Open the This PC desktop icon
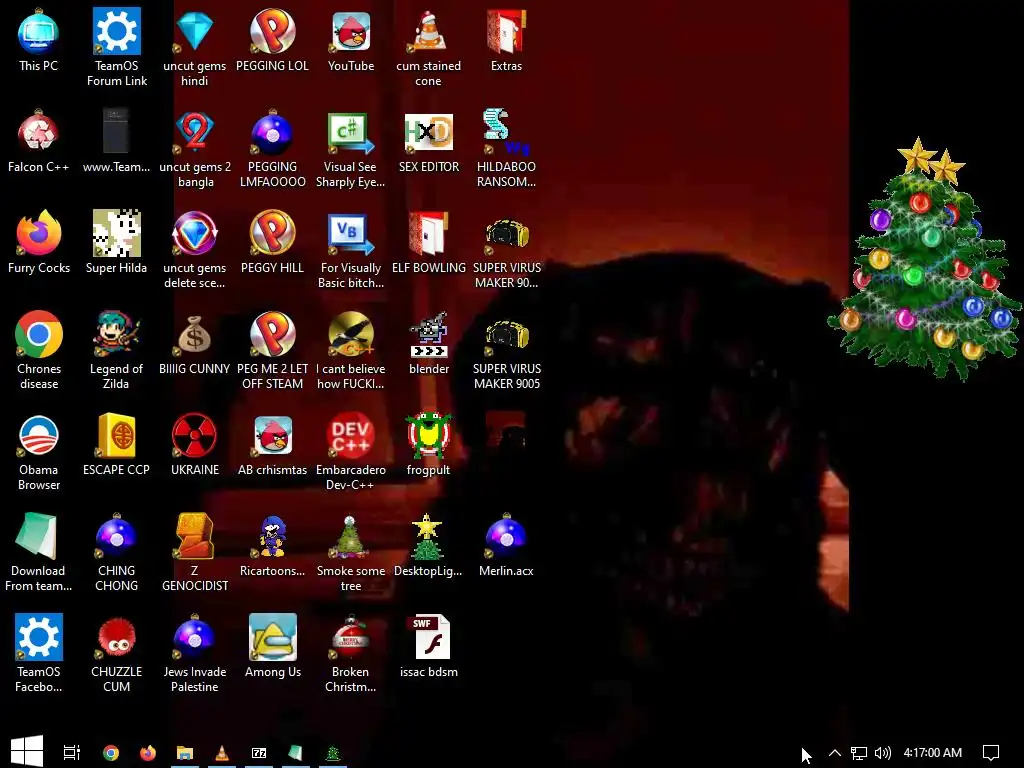Viewport: 1024px width, 768px height. click(39, 40)
